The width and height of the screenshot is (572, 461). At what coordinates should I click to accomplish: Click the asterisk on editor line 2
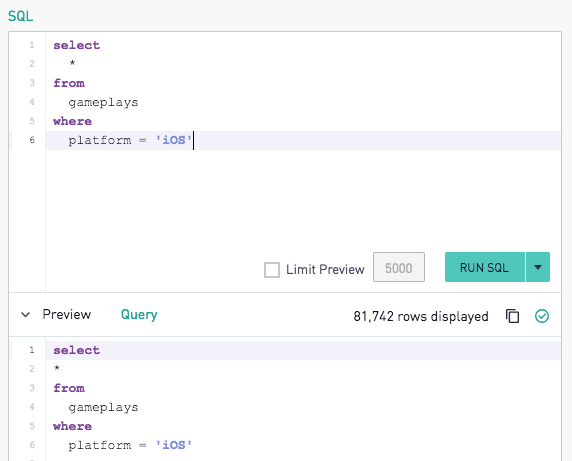(72, 63)
